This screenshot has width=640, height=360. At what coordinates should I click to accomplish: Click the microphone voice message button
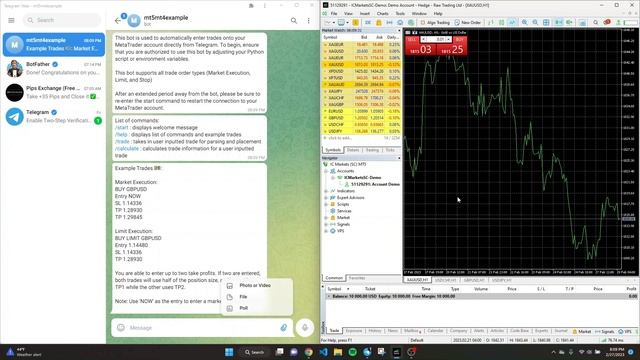[x=305, y=327]
